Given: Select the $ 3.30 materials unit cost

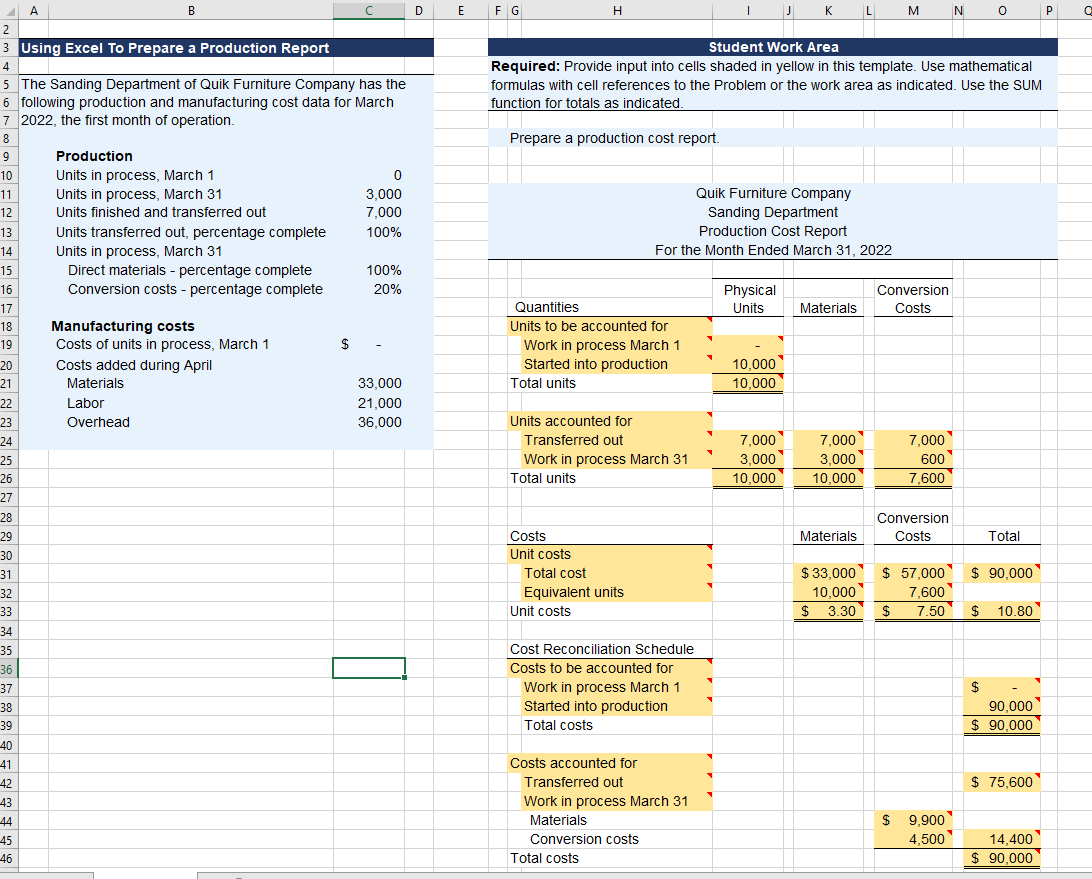Looking at the screenshot, I should click(x=828, y=612).
